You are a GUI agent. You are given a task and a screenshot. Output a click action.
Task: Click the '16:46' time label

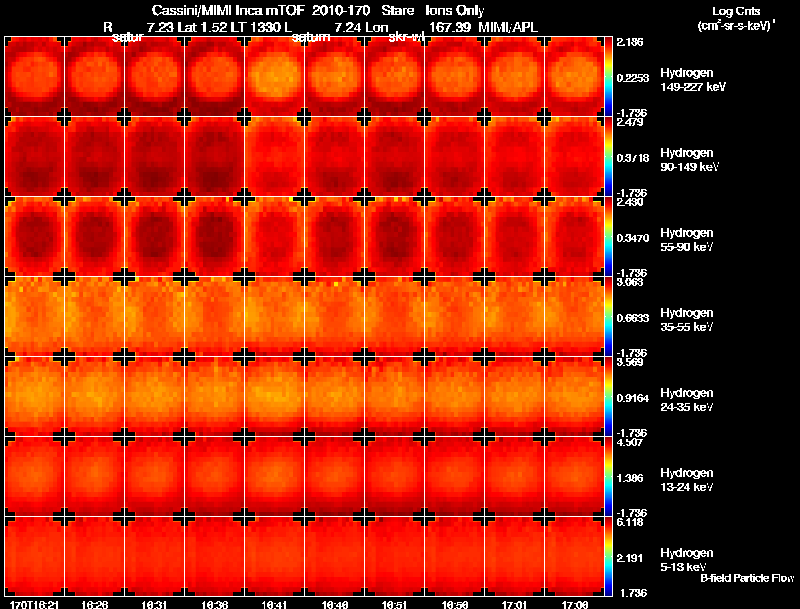(x=335, y=604)
